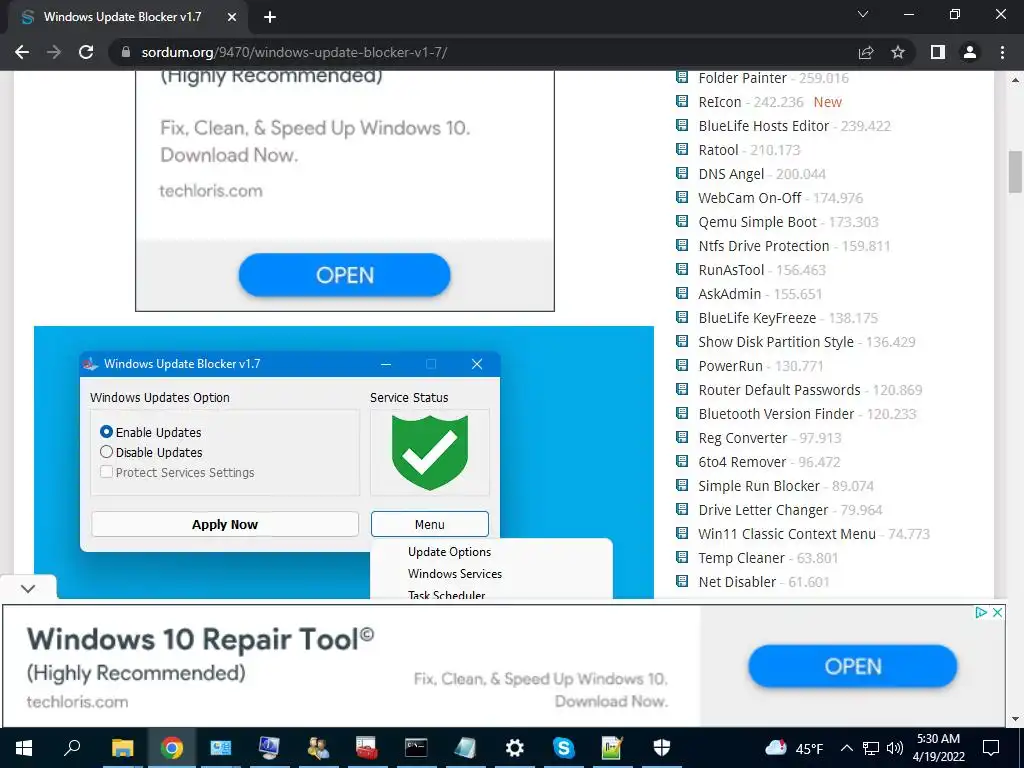Open the ReIcon link

click(x=720, y=102)
